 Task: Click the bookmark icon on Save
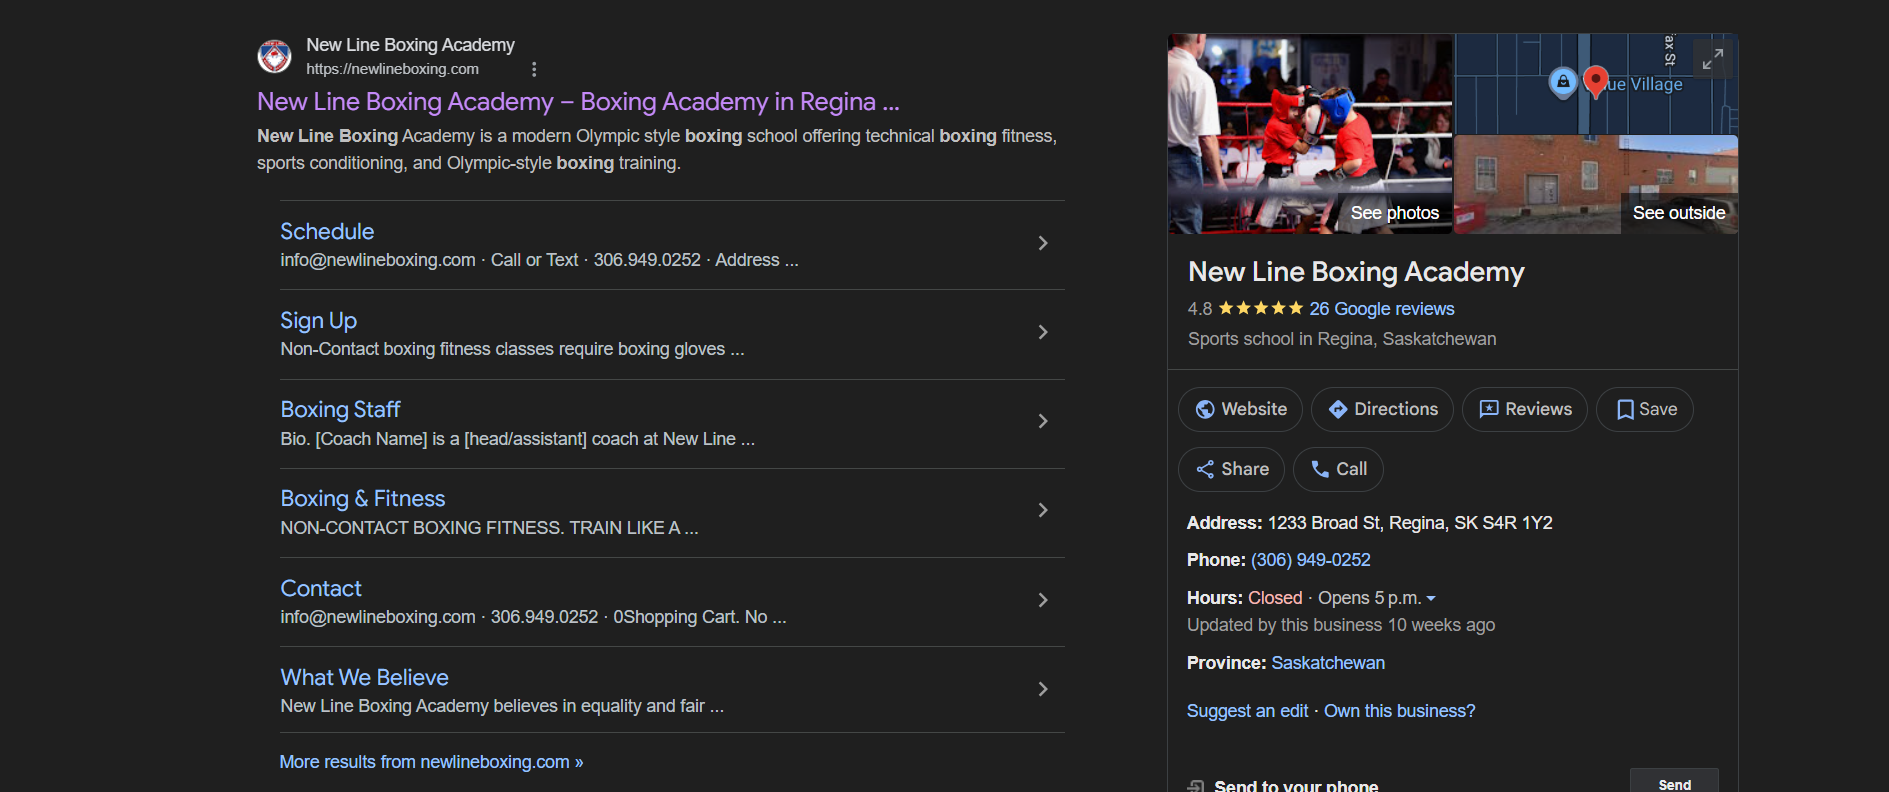click(1625, 409)
